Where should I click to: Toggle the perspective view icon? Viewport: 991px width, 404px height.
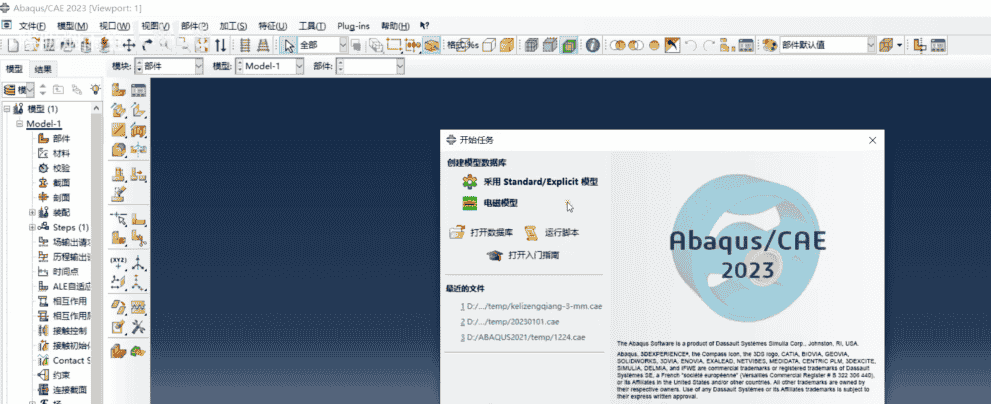tap(507, 45)
